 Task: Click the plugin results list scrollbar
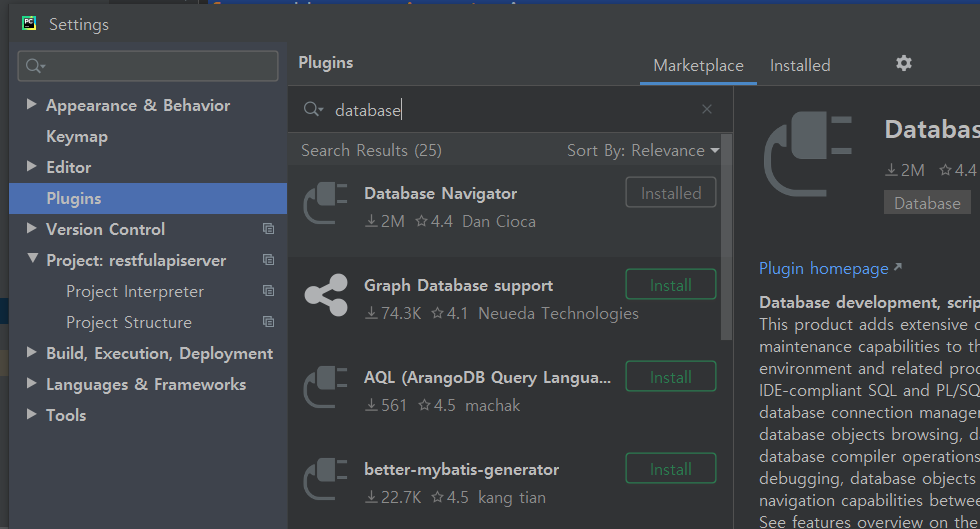pyautogui.click(x=726, y=238)
